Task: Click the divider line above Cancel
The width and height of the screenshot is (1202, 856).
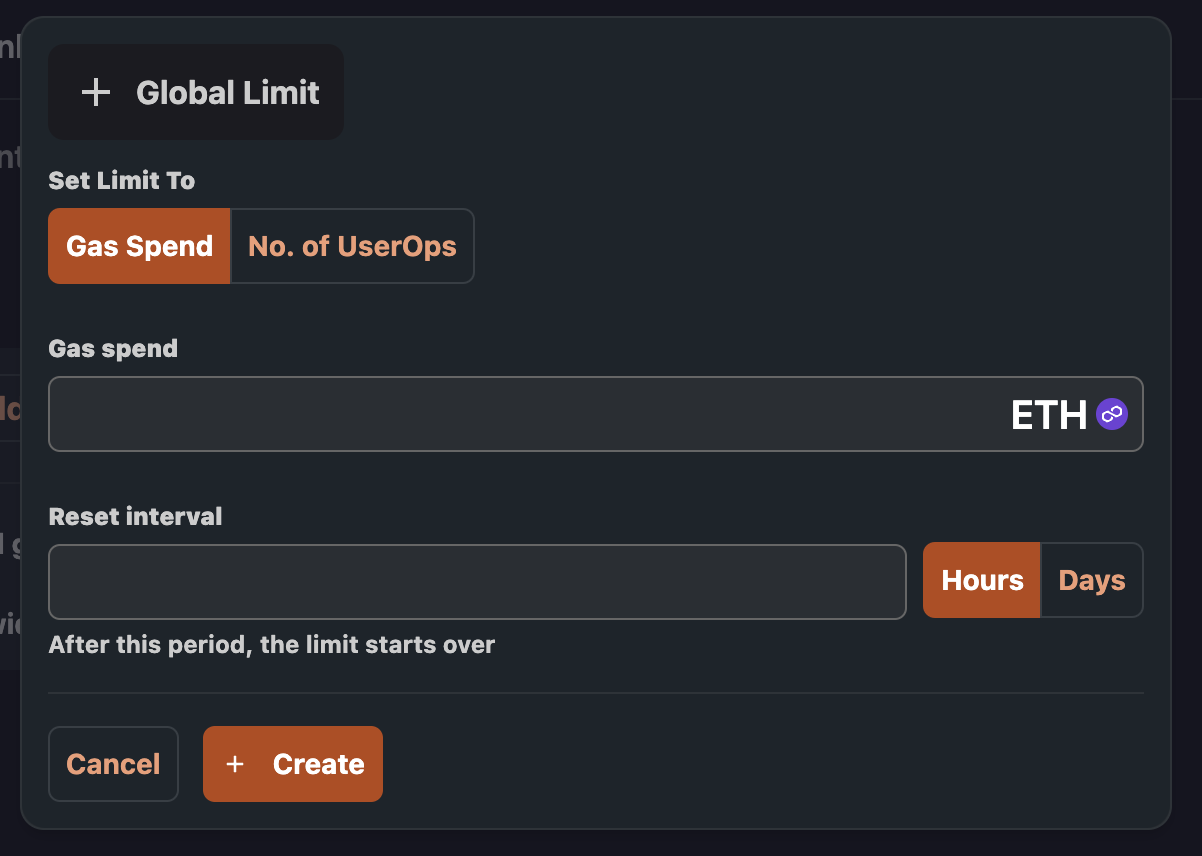Action: click(x=596, y=692)
